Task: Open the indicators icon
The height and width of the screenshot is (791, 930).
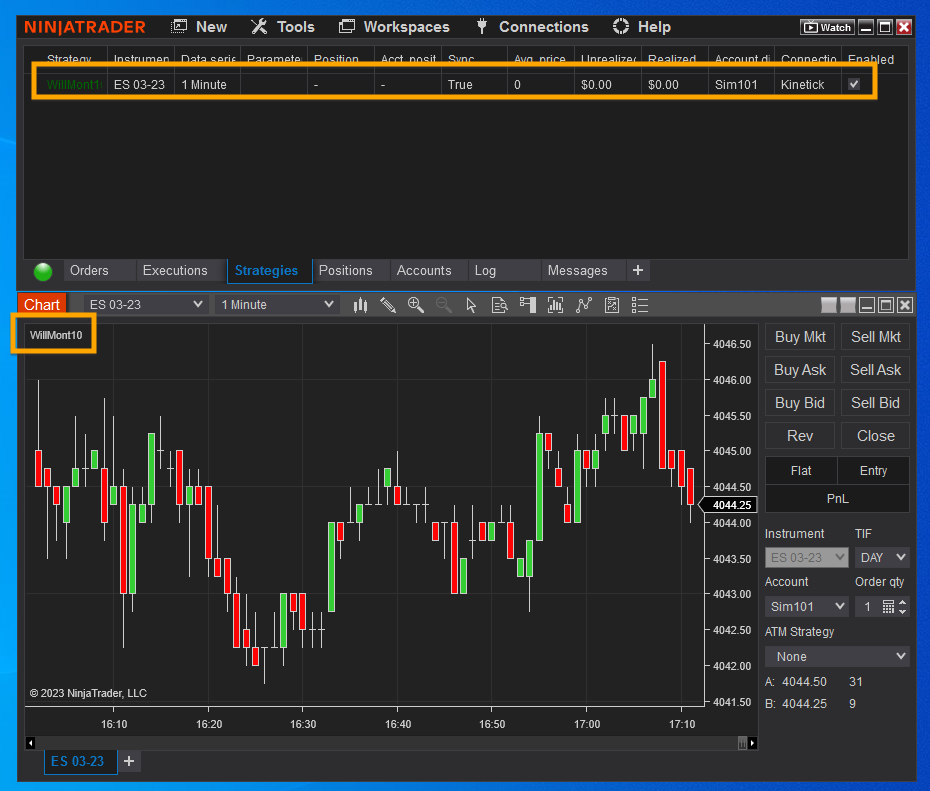Action: click(x=584, y=305)
